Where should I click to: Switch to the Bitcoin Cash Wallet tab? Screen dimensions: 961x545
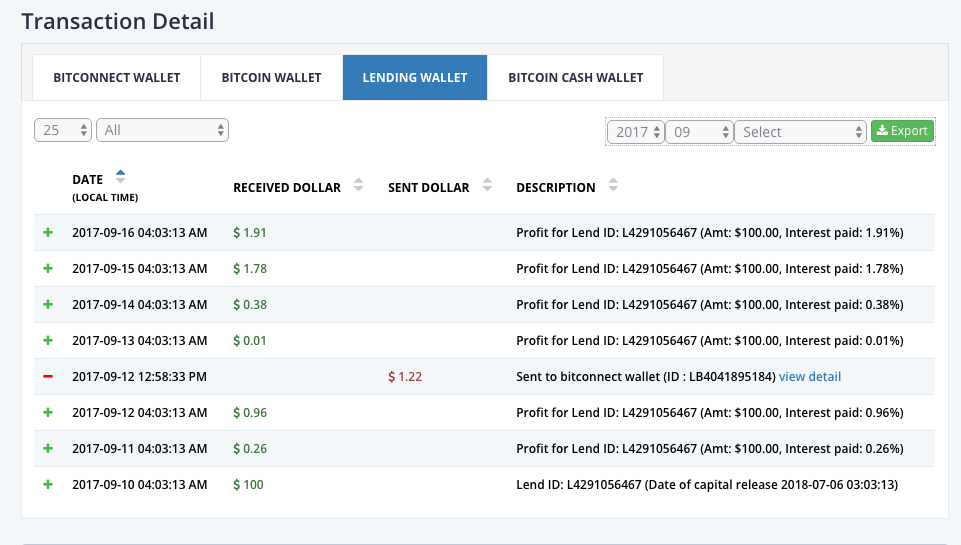[575, 78]
